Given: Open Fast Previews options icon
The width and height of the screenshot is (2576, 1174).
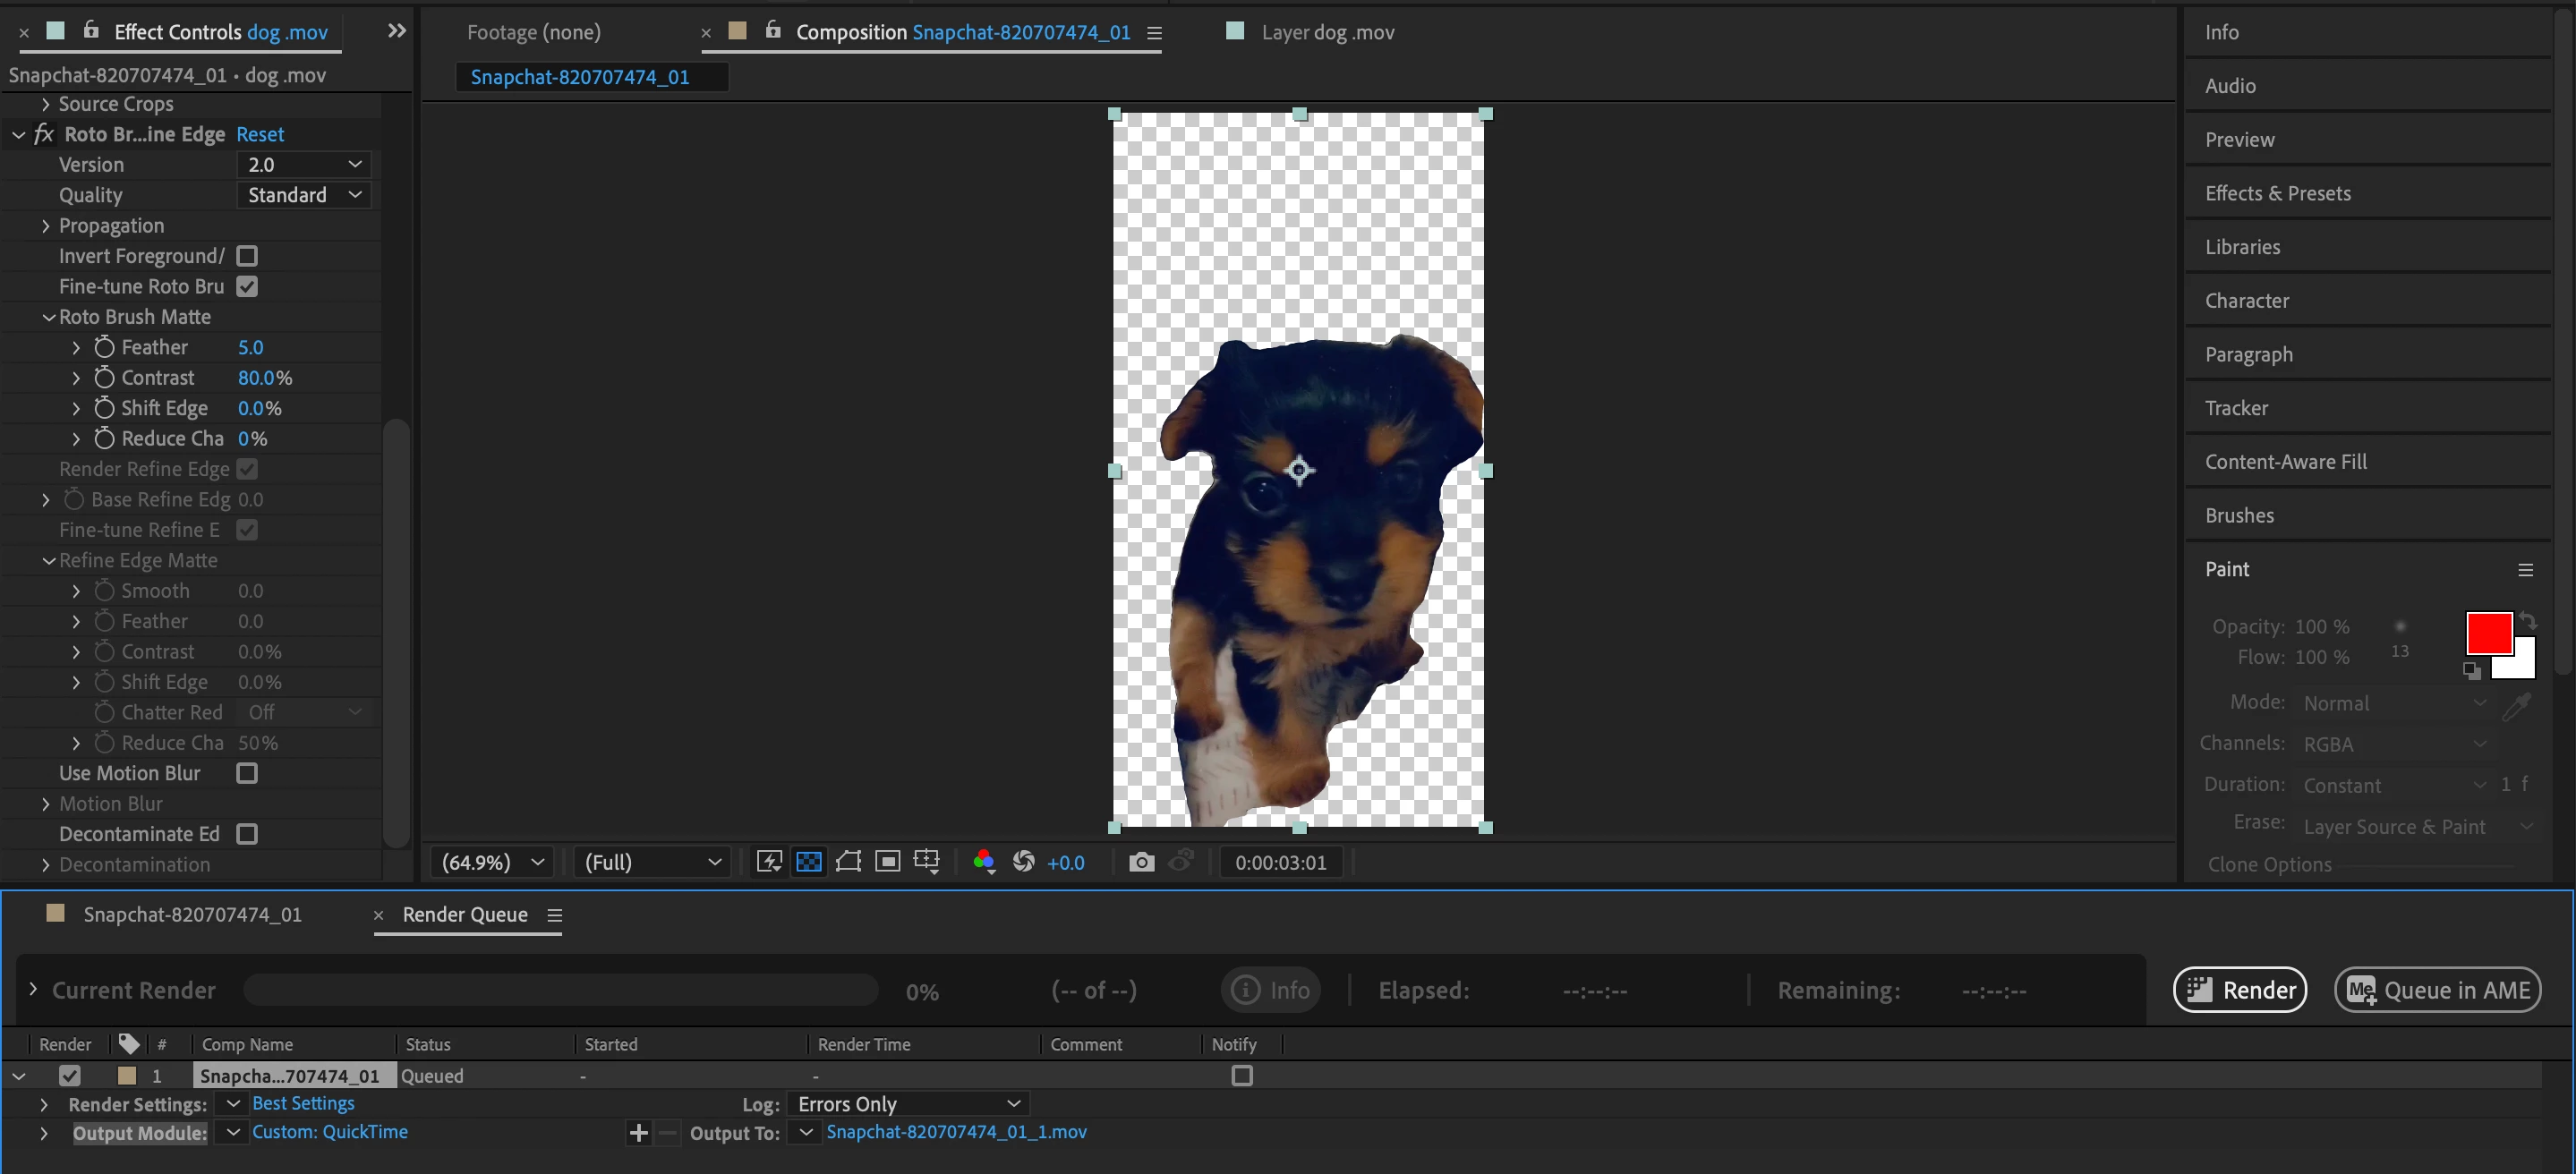Looking at the screenshot, I should tap(768, 862).
